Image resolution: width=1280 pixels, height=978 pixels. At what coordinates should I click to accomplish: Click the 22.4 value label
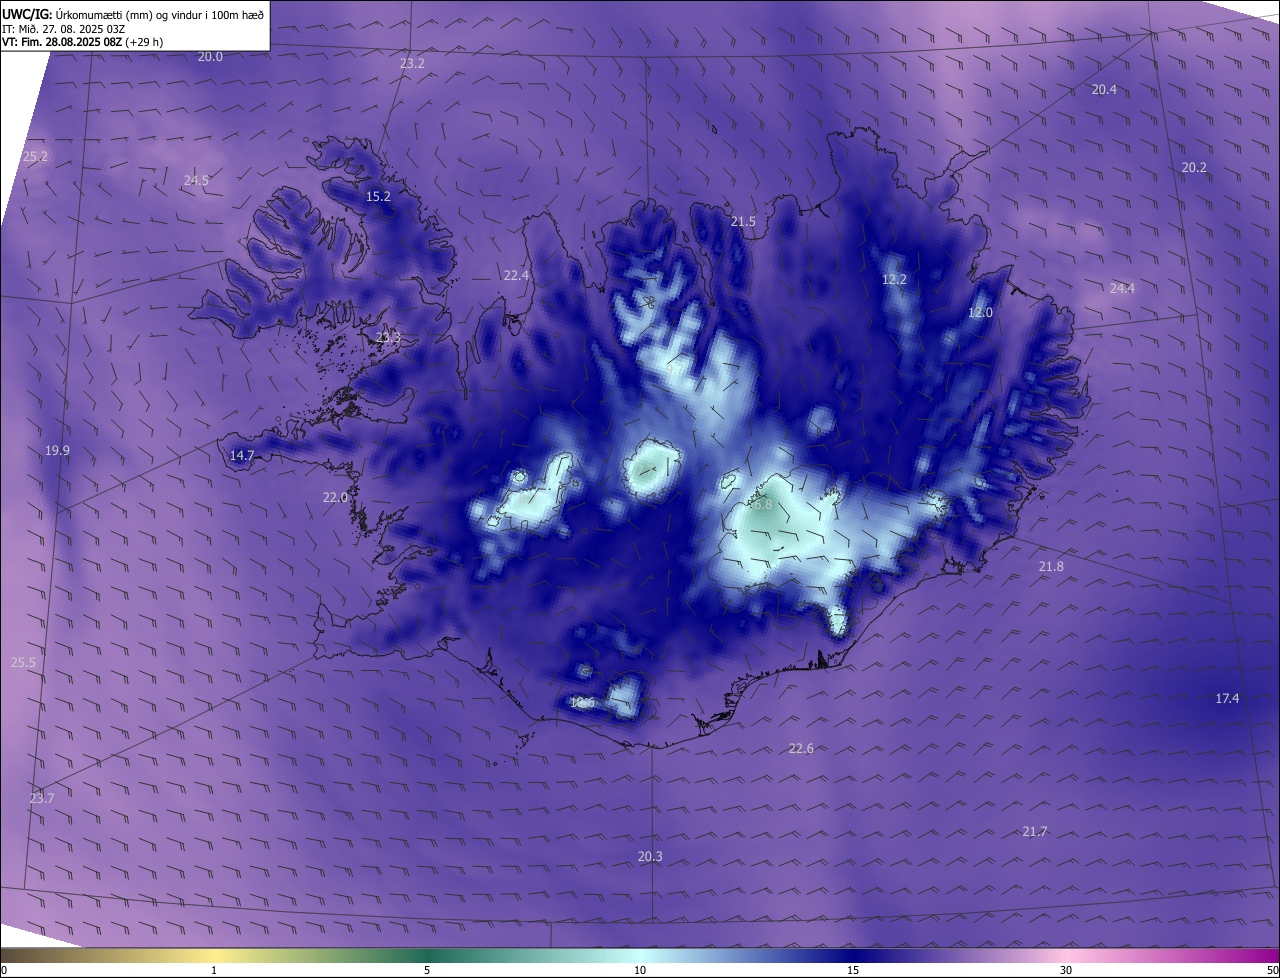(516, 275)
